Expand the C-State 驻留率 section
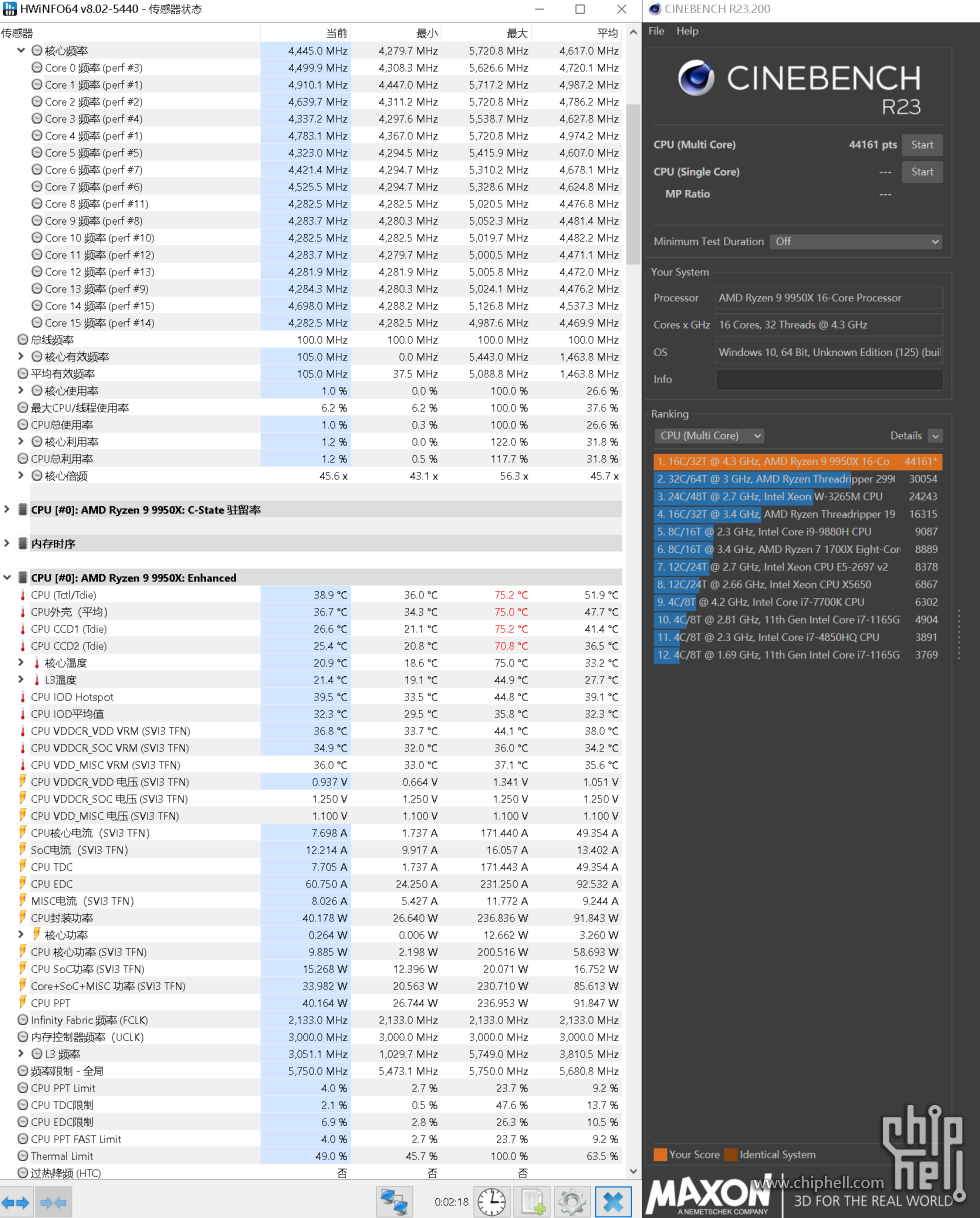The image size is (980, 1218). point(8,510)
